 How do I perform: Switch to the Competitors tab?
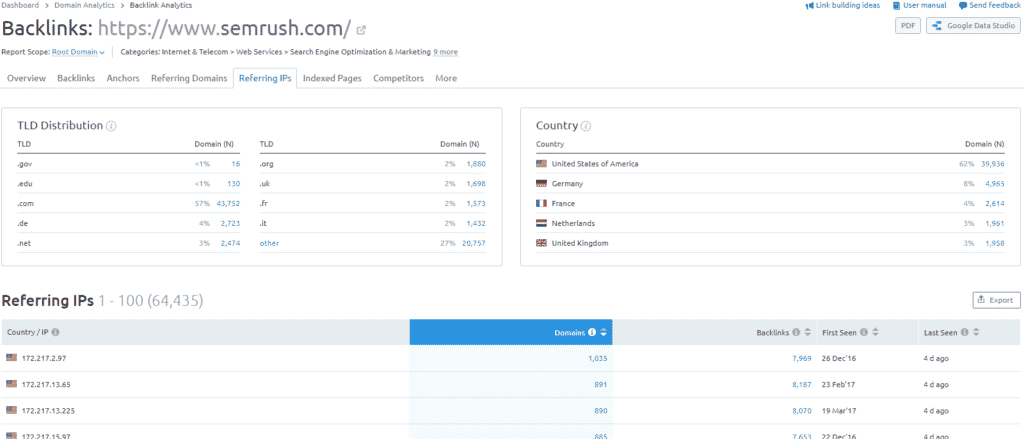pyautogui.click(x=398, y=78)
